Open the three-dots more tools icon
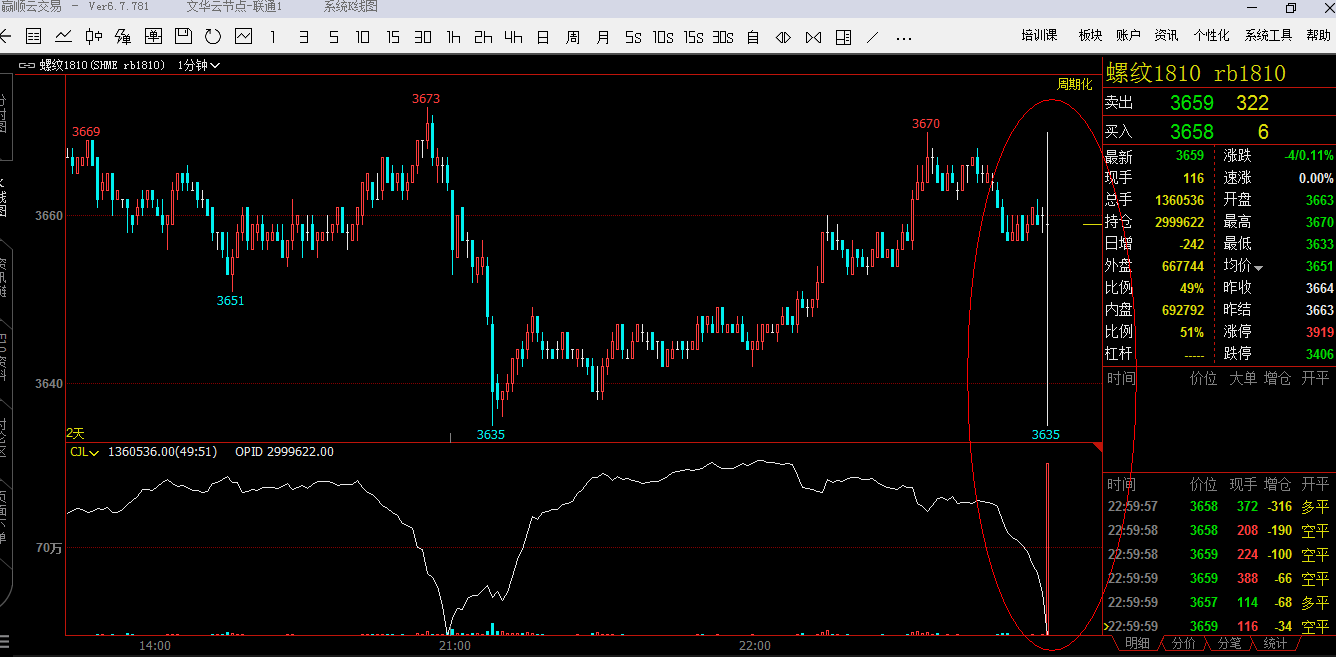The image size is (1336, 657). 904,38
